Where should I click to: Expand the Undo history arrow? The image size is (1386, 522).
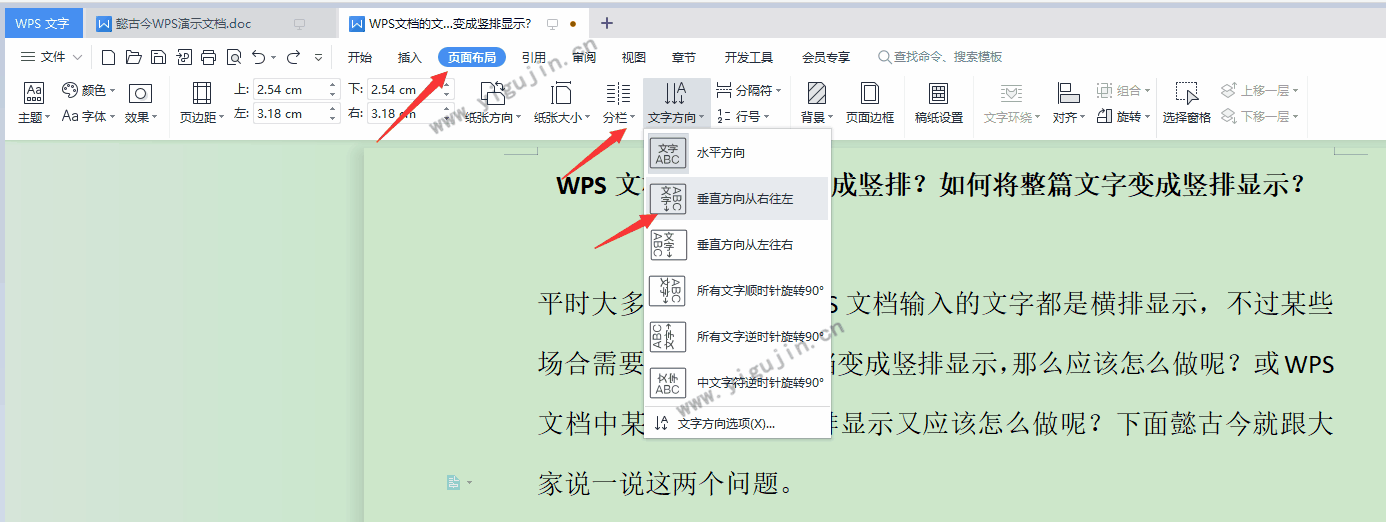[x=273, y=58]
